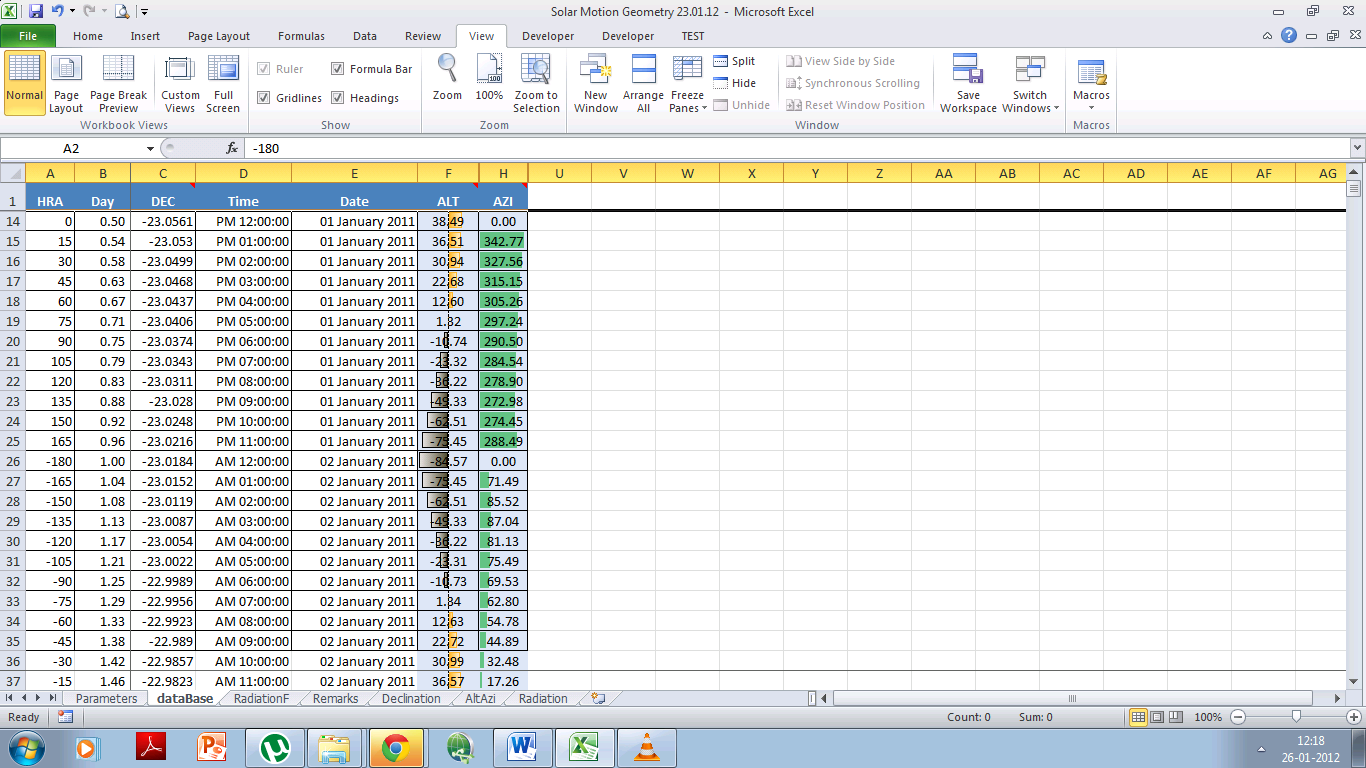Open the Macros dropdown menu
This screenshot has width=1366, height=768.
[1090, 82]
